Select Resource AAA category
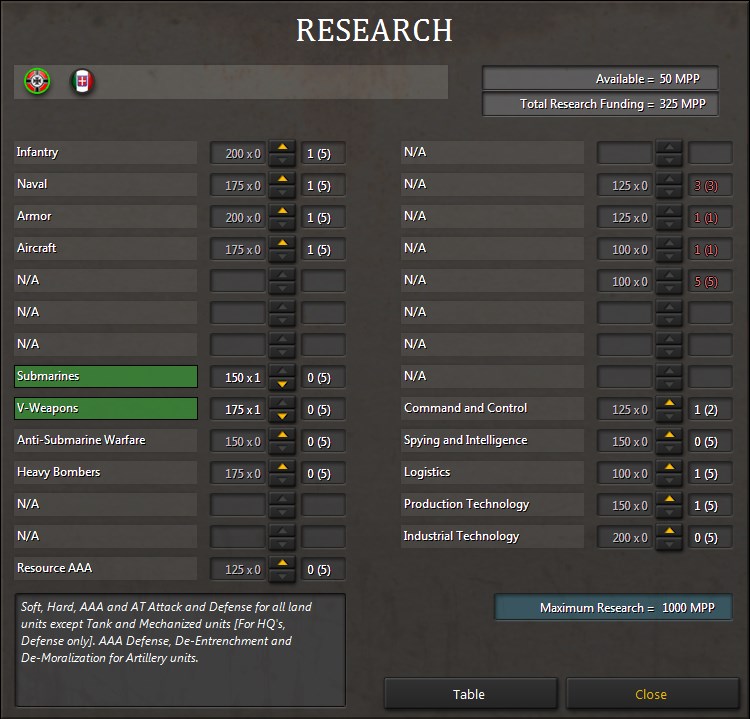Image resolution: width=750 pixels, height=719 pixels. [105, 569]
